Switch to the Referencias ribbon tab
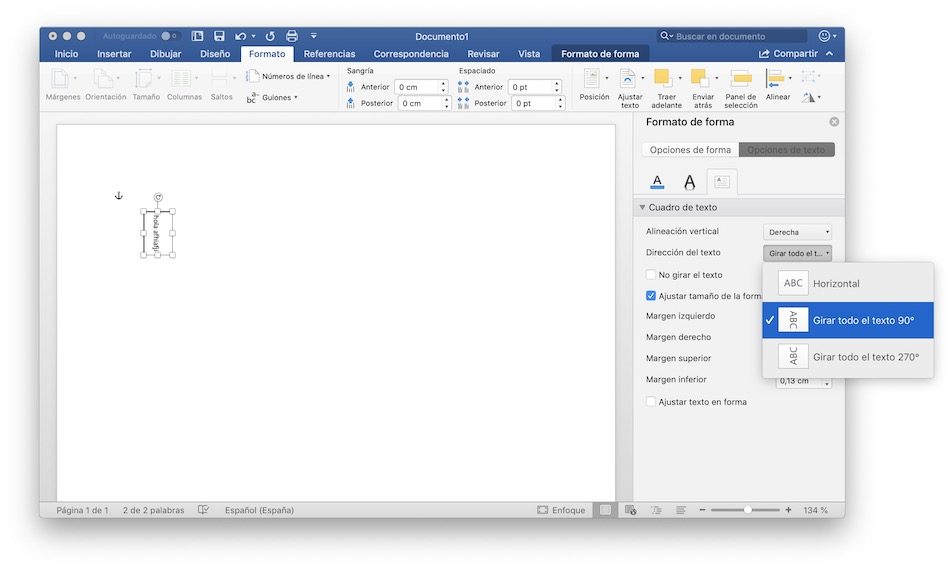 coord(329,54)
